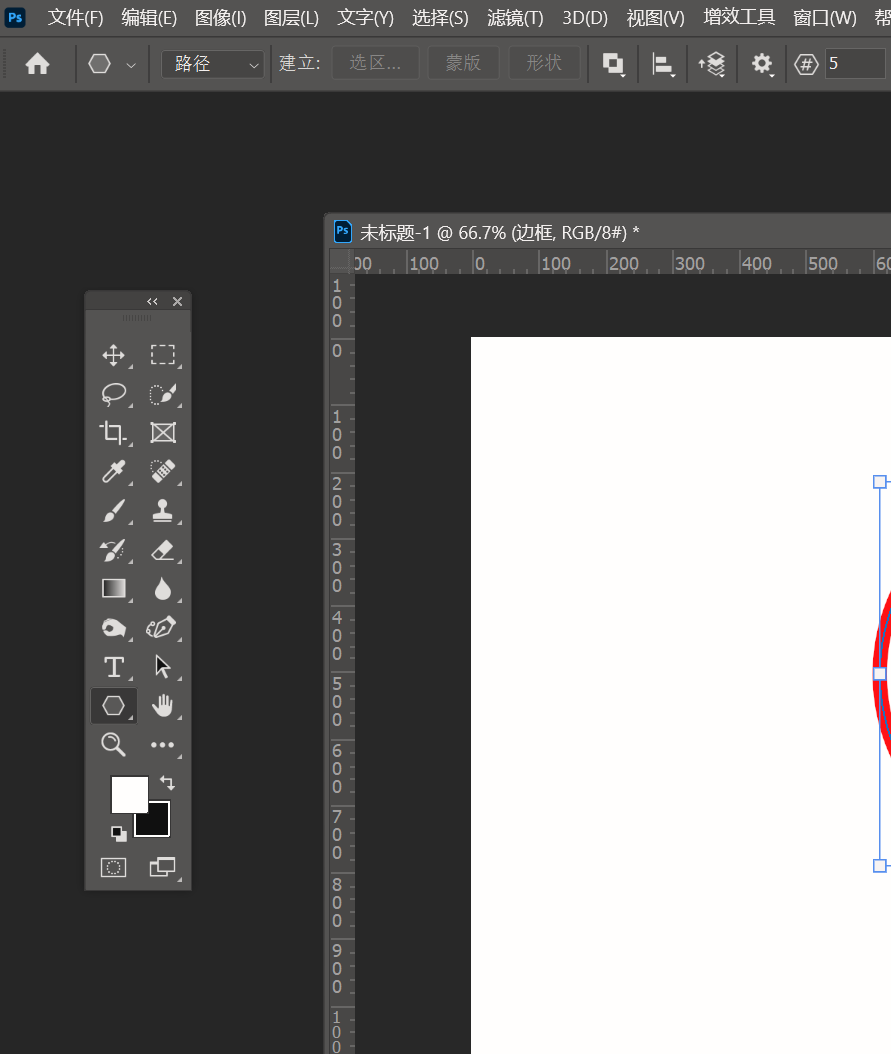Select the Clone Stamp tool
891x1054 pixels.
[x=163, y=511]
